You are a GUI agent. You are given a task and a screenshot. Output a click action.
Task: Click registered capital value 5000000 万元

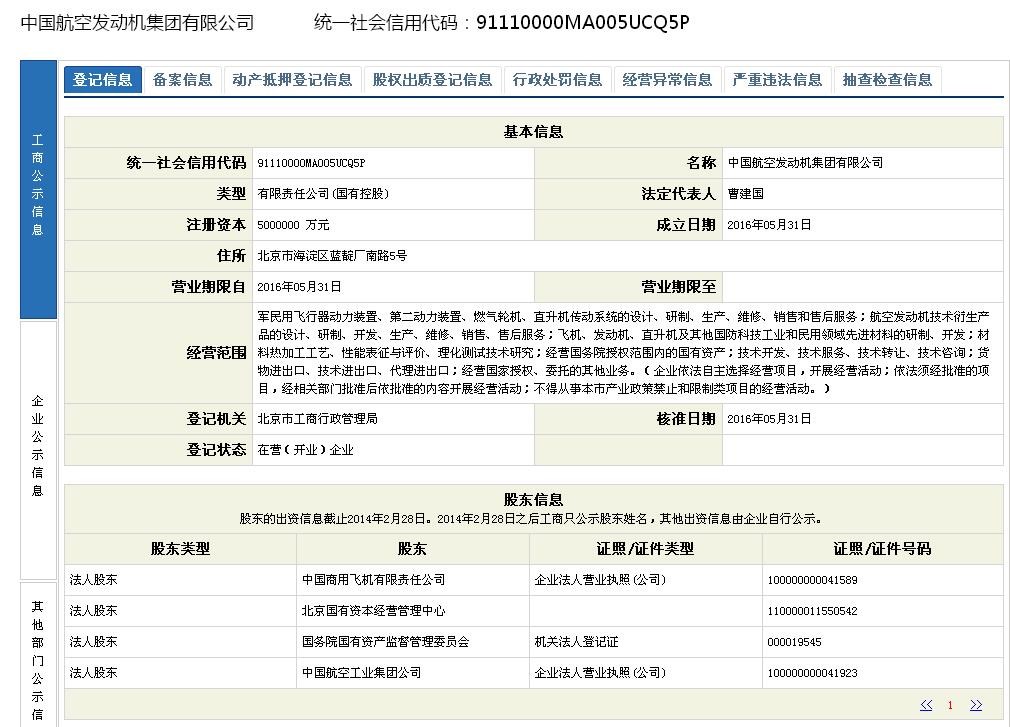tap(293, 225)
